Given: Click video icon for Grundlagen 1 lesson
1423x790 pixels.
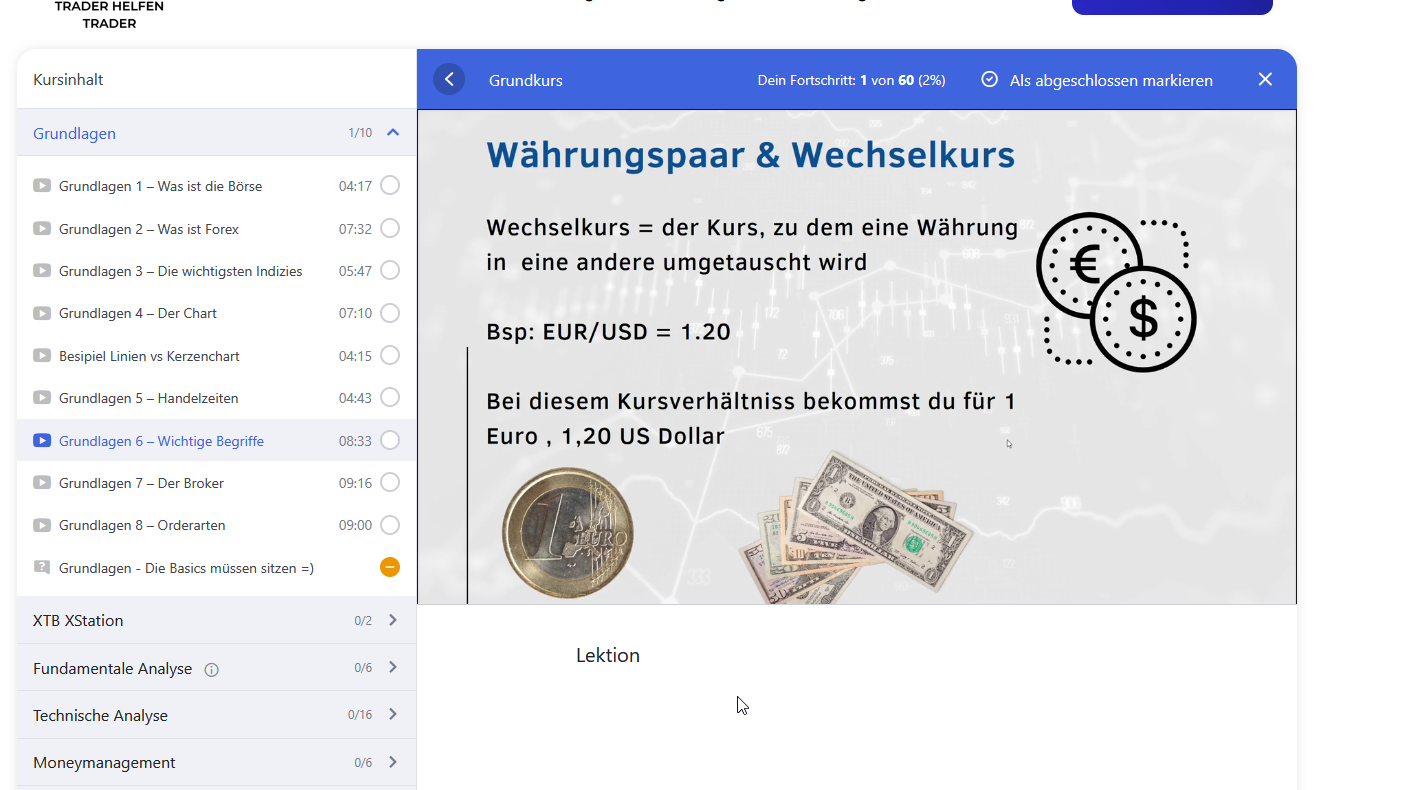Looking at the screenshot, I should (x=42, y=186).
